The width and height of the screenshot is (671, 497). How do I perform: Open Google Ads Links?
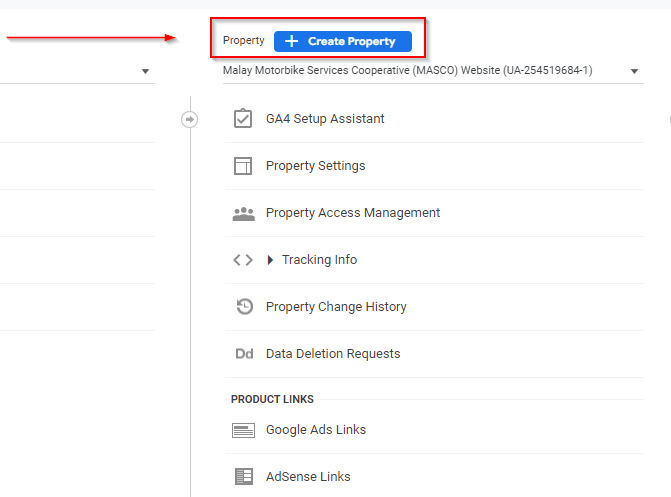[x=316, y=430]
